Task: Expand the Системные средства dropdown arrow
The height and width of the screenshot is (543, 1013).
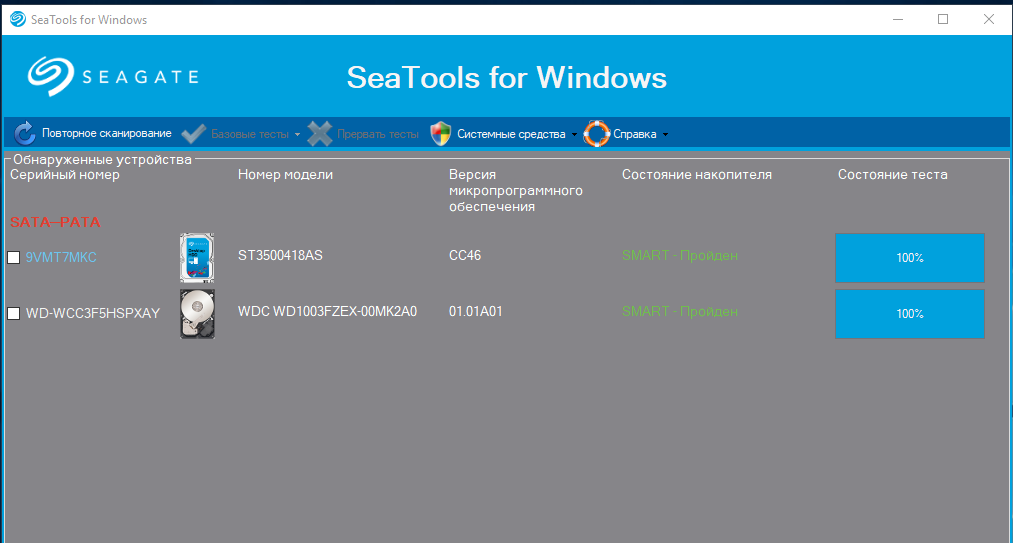Action: pos(574,135)
